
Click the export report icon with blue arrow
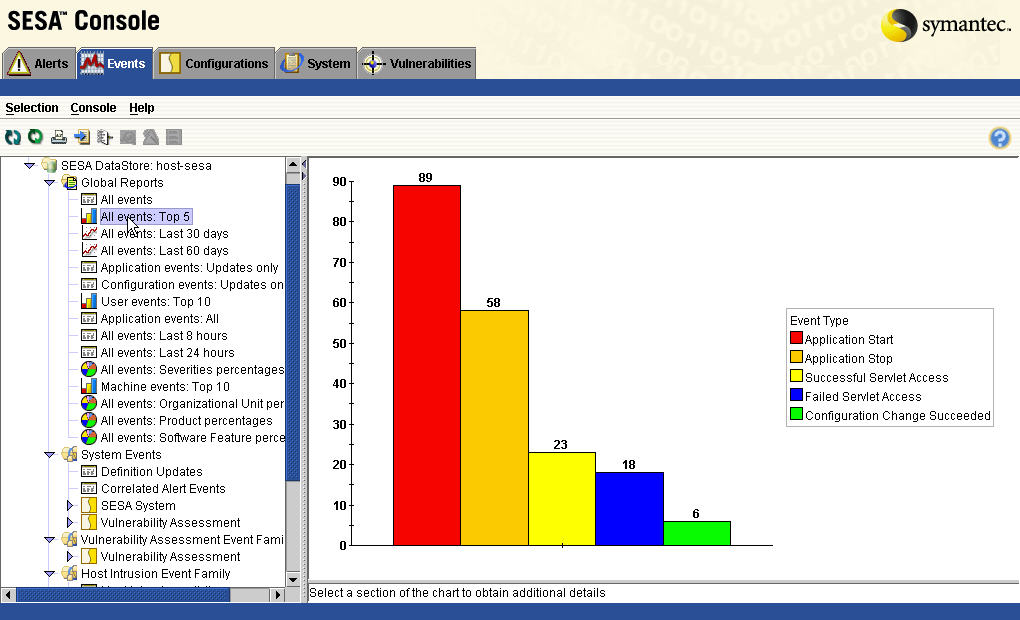point(82,137)
